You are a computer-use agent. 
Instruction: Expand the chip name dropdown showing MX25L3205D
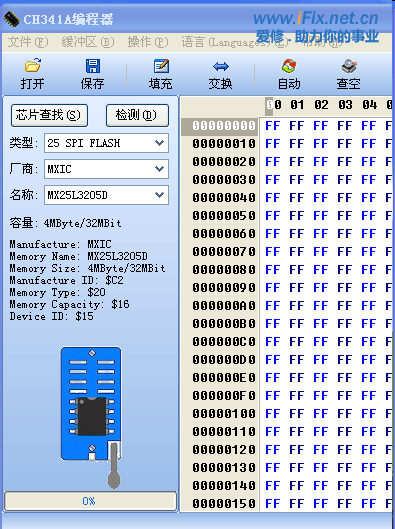coord(160,195)
